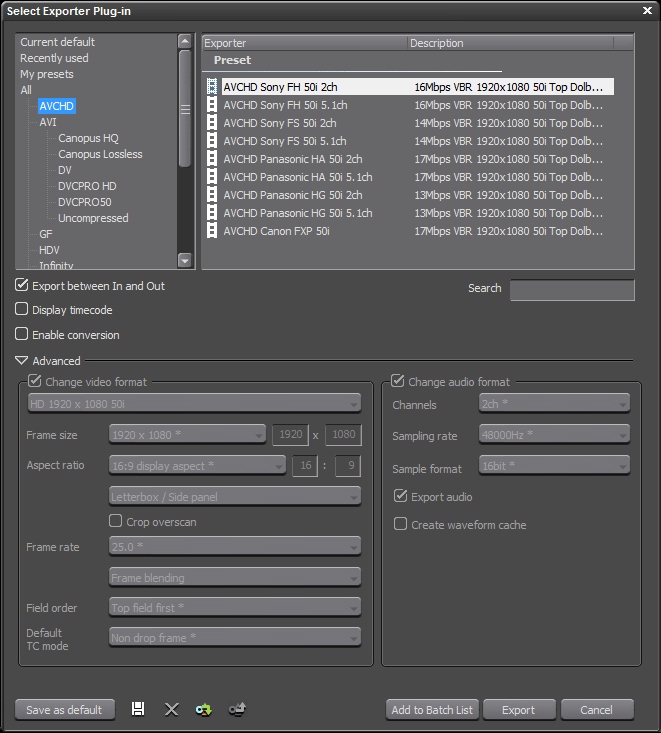
Task: Open the Sample format 16bit dropdown
Action: tap(554, 466)
